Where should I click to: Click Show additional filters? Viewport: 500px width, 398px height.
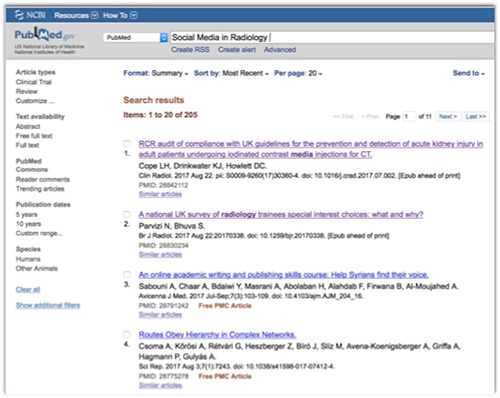coord(48,305)
